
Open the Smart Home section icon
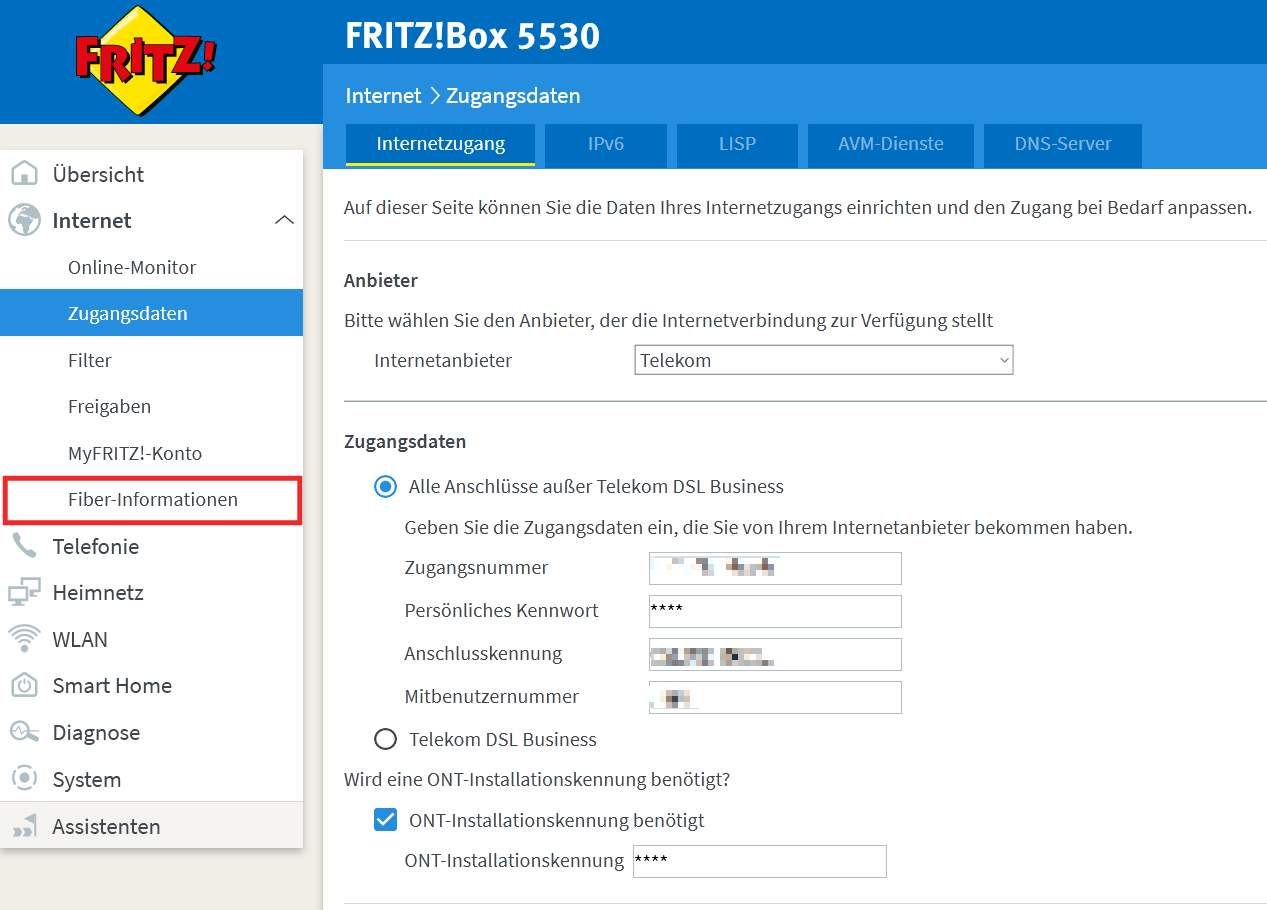pos(29,686)
